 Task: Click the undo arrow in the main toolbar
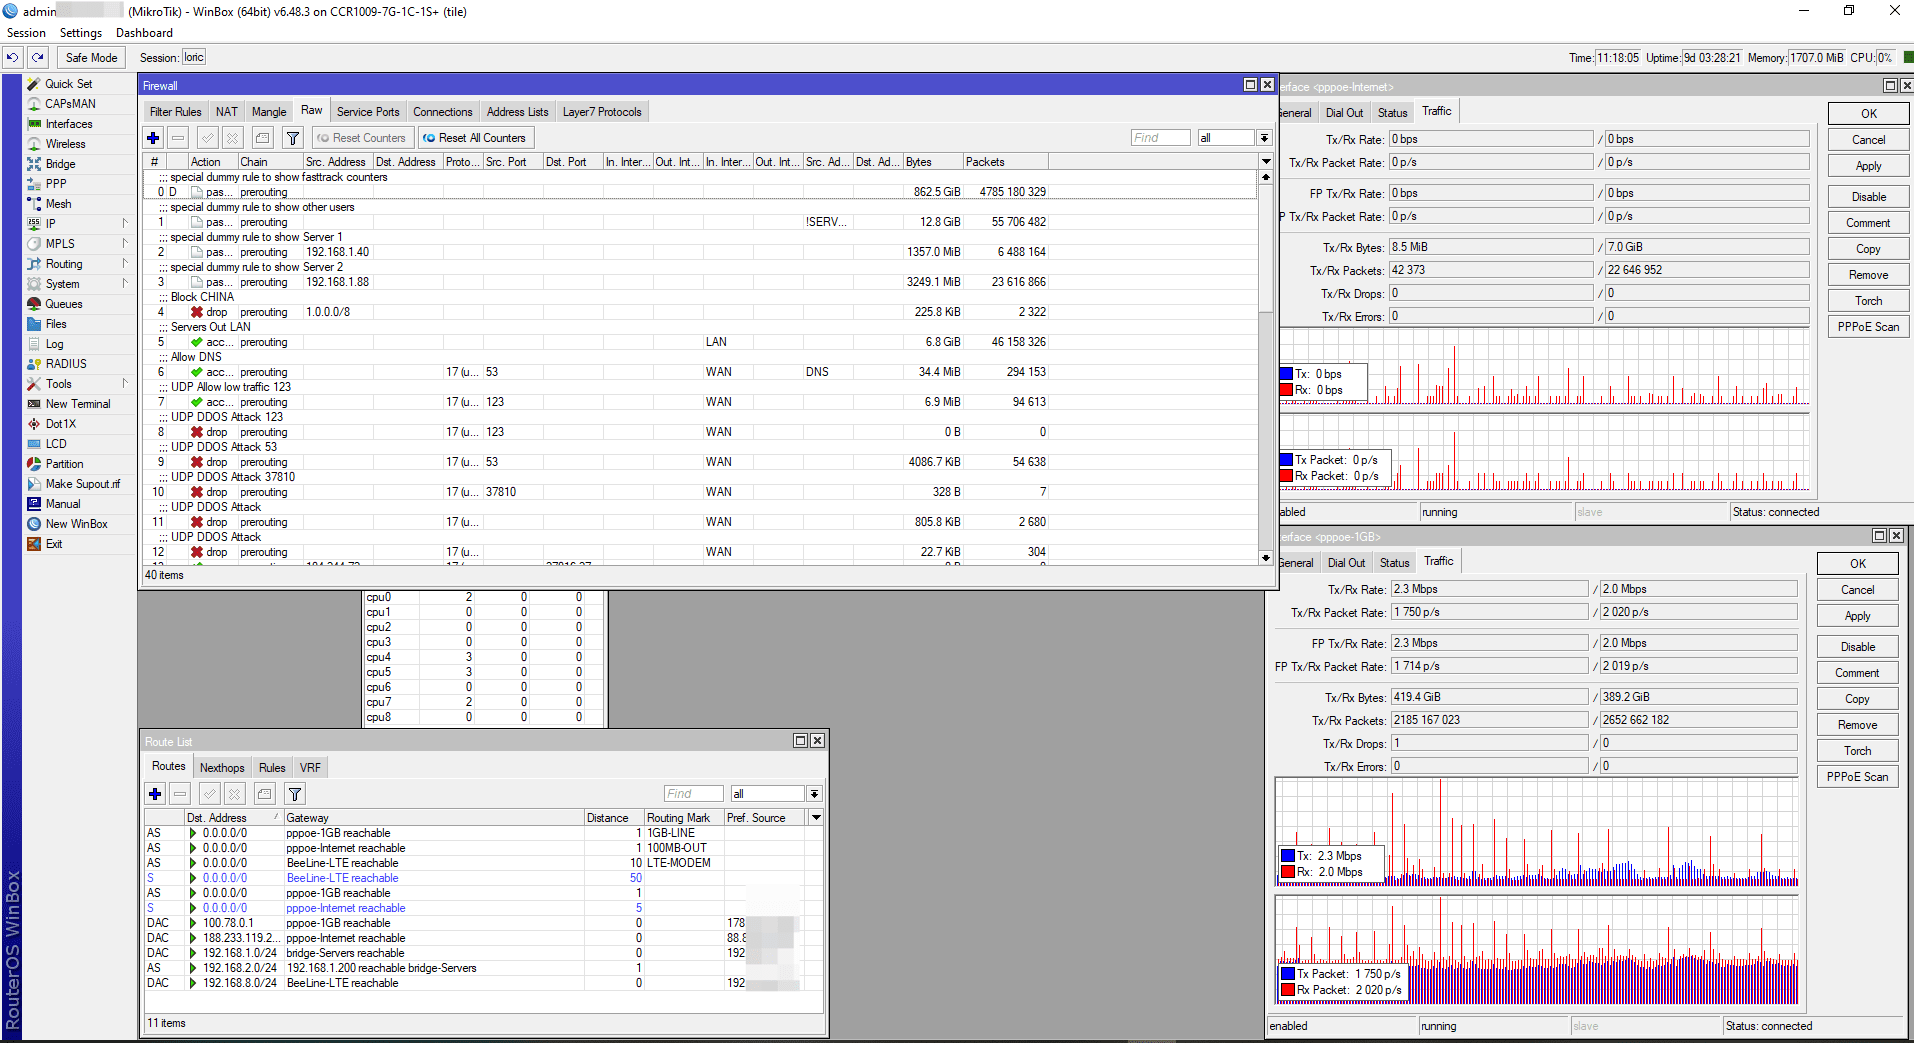pos(13,58)
